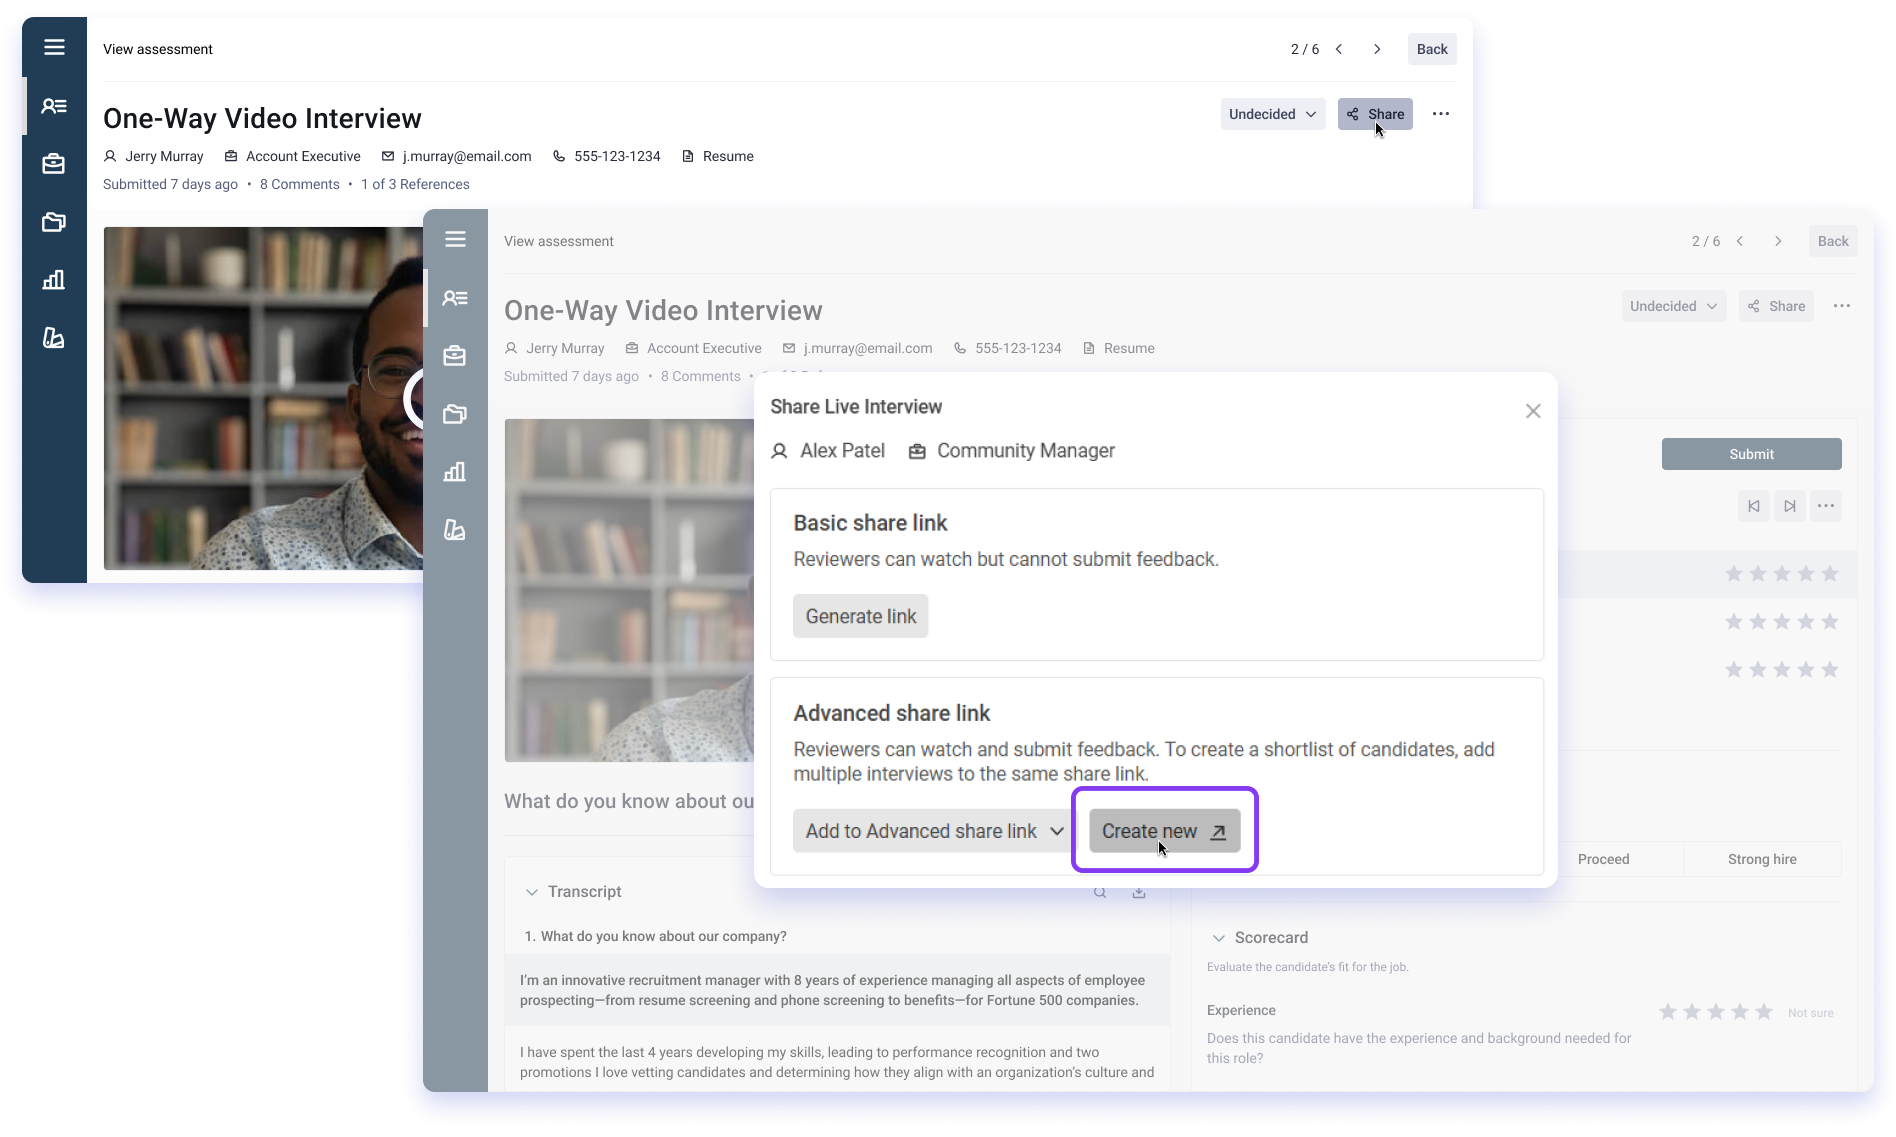Select Proceed recommendation option
This screenshot has height=1137, width=1896.
click(1604, 859)
